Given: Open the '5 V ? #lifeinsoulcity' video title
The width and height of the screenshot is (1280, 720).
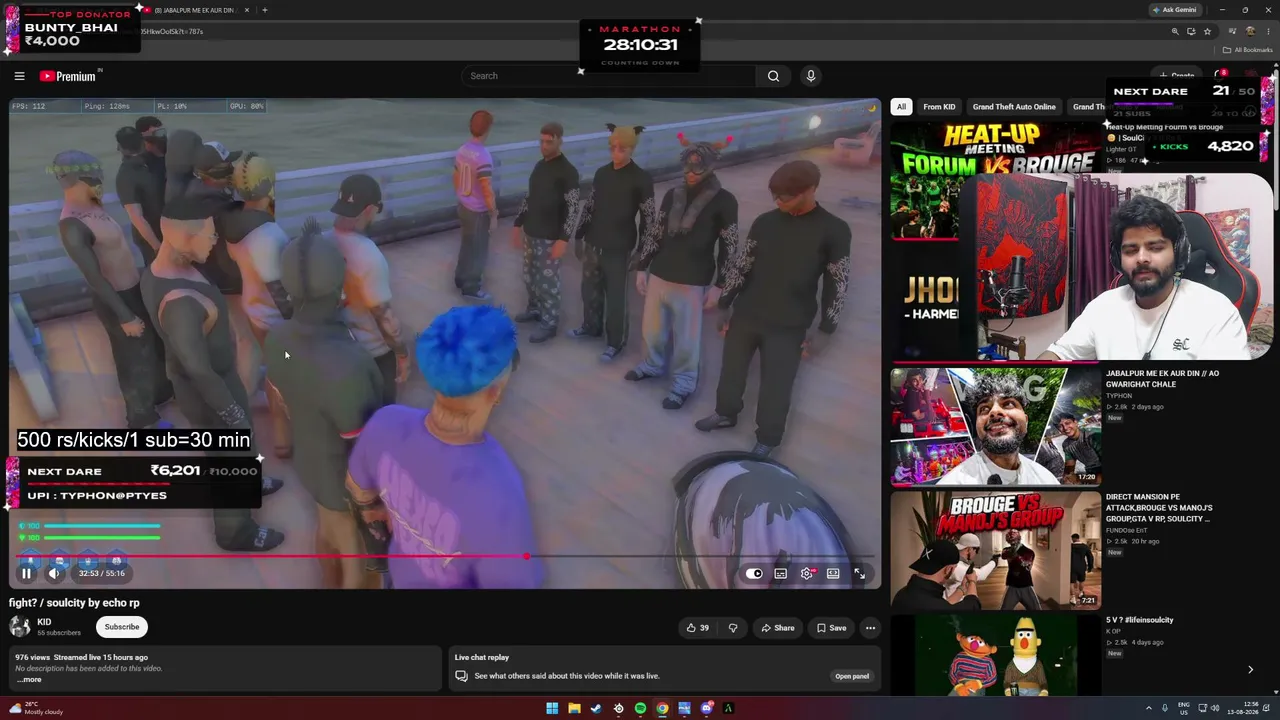Looking at the screenshot, I should click(x=1140, y=620).
